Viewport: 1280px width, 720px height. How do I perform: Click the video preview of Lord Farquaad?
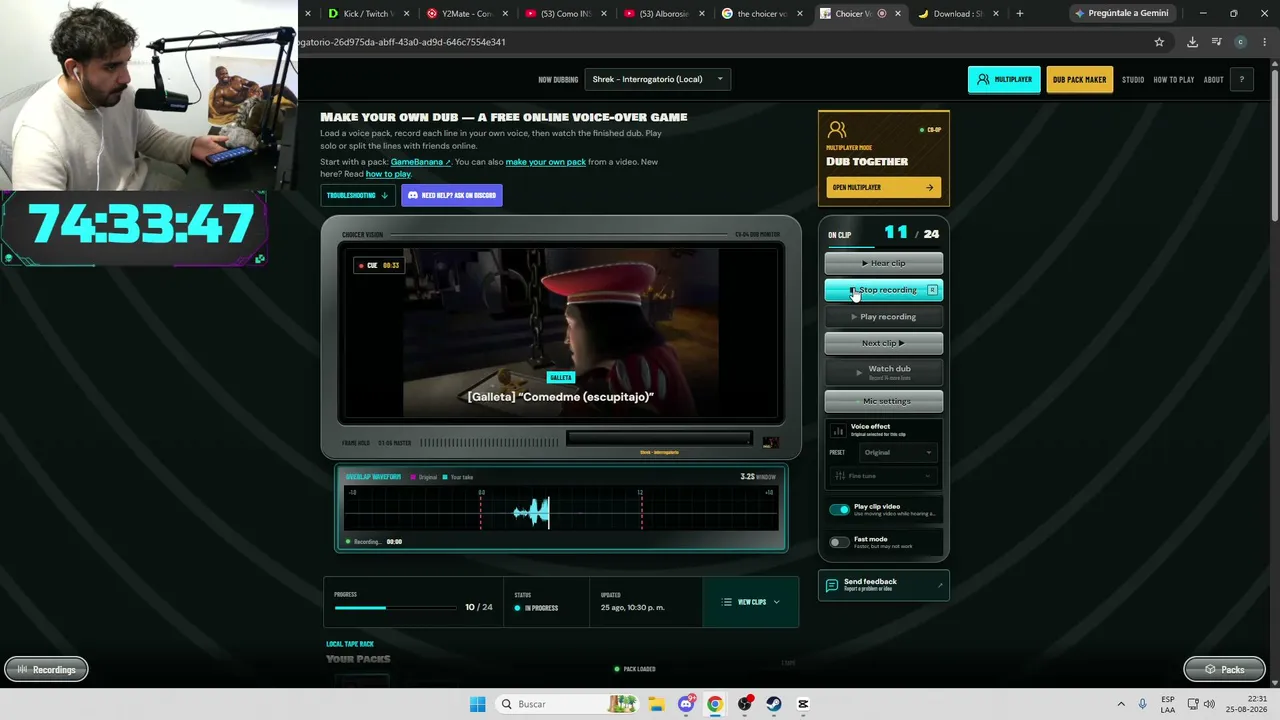tap(560, 333)
